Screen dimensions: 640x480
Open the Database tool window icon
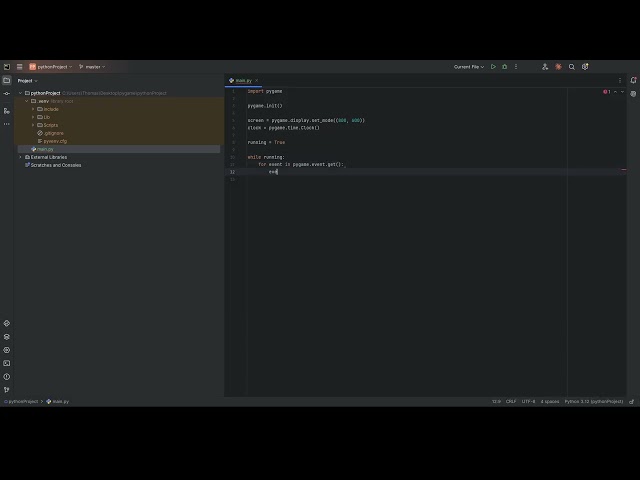(633, 94)
